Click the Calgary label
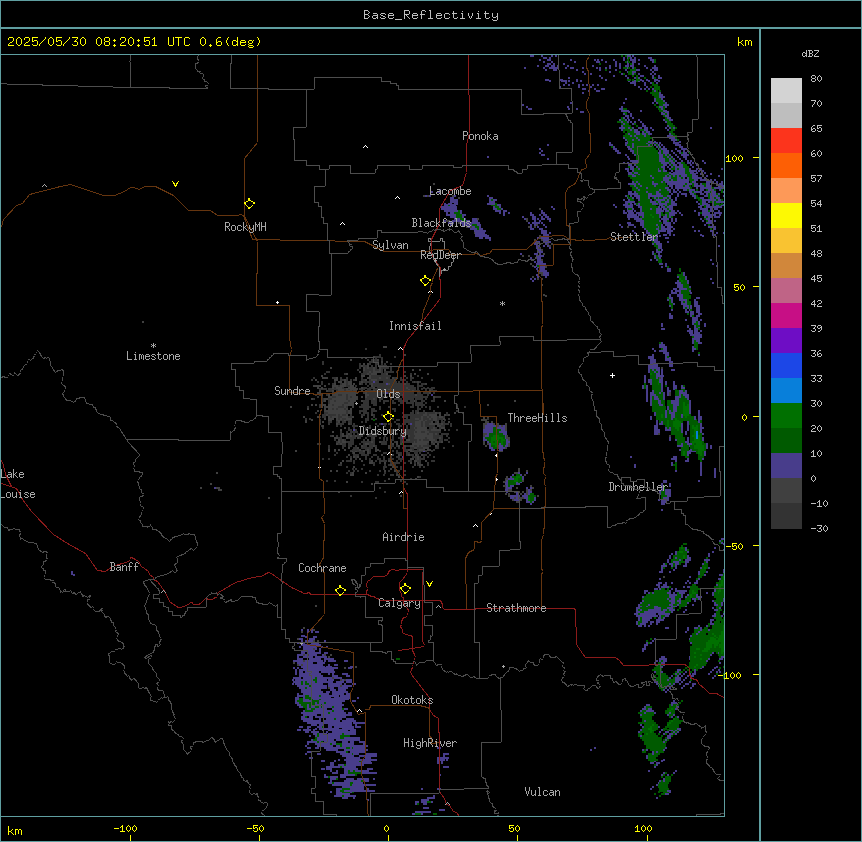This screenshot has width=862, height=842. pyautogui.click(x=399, y=603)
